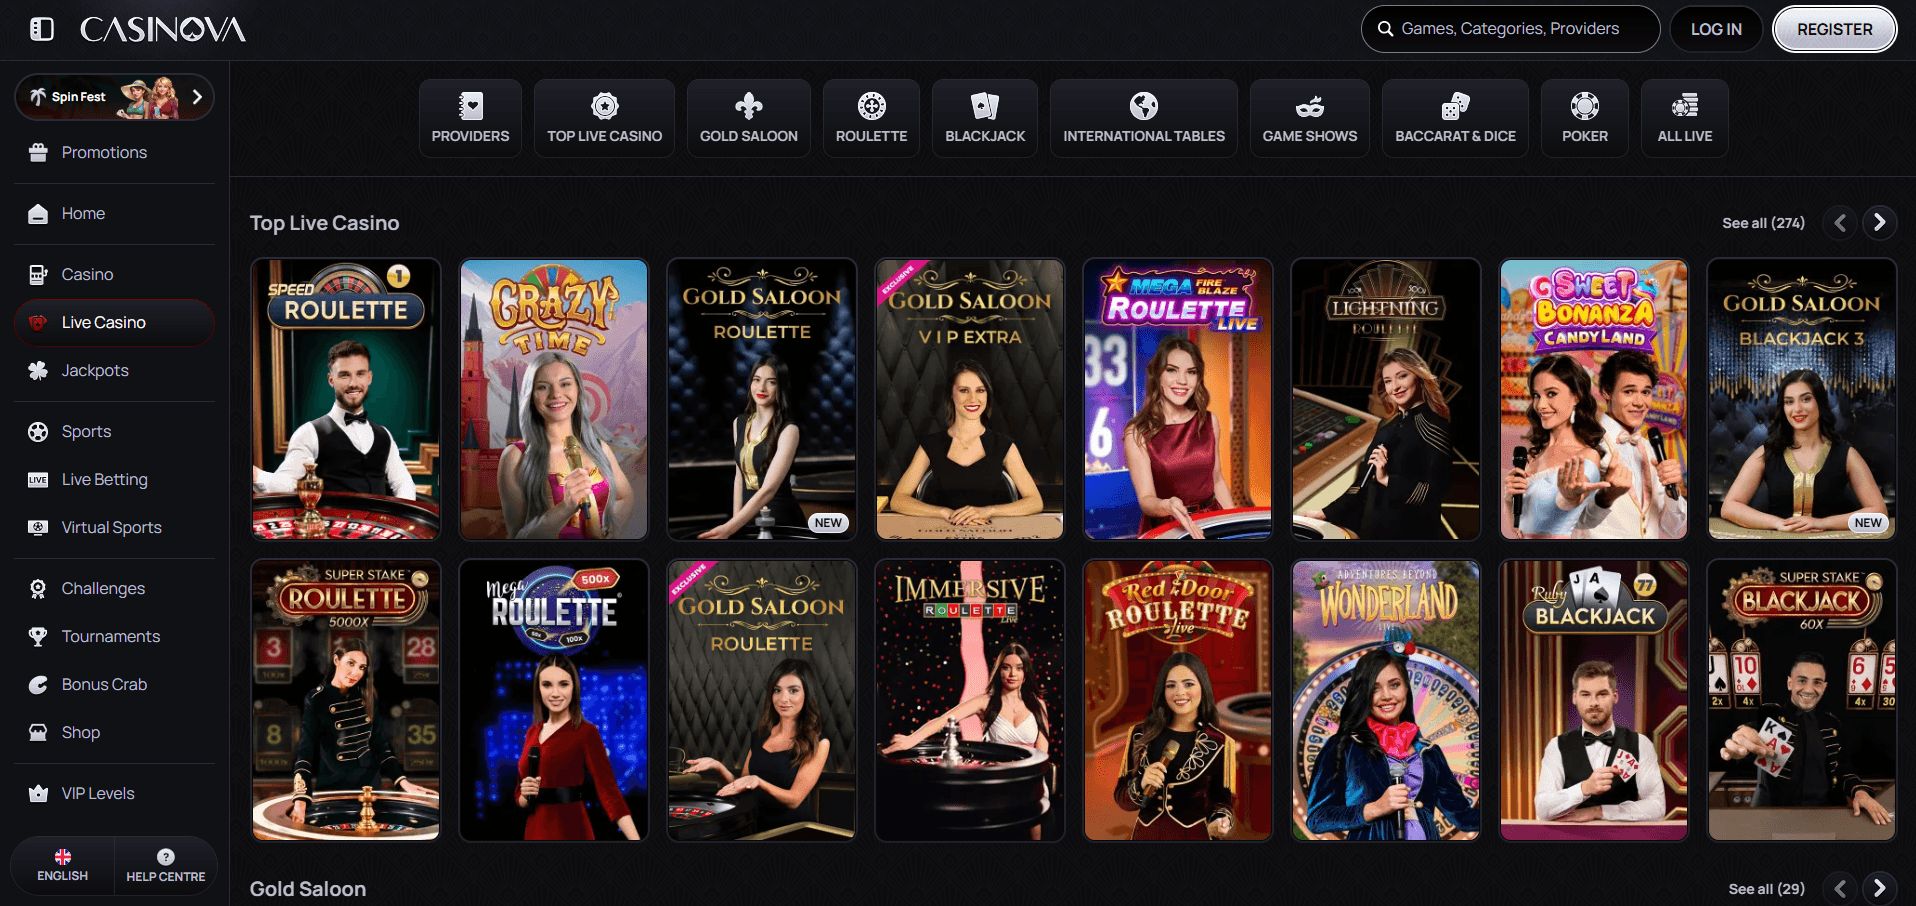The width and height of the screenshot is (1916, 906).
Task: Click the search magnifier icon
Action: [x=1385, y=29]
